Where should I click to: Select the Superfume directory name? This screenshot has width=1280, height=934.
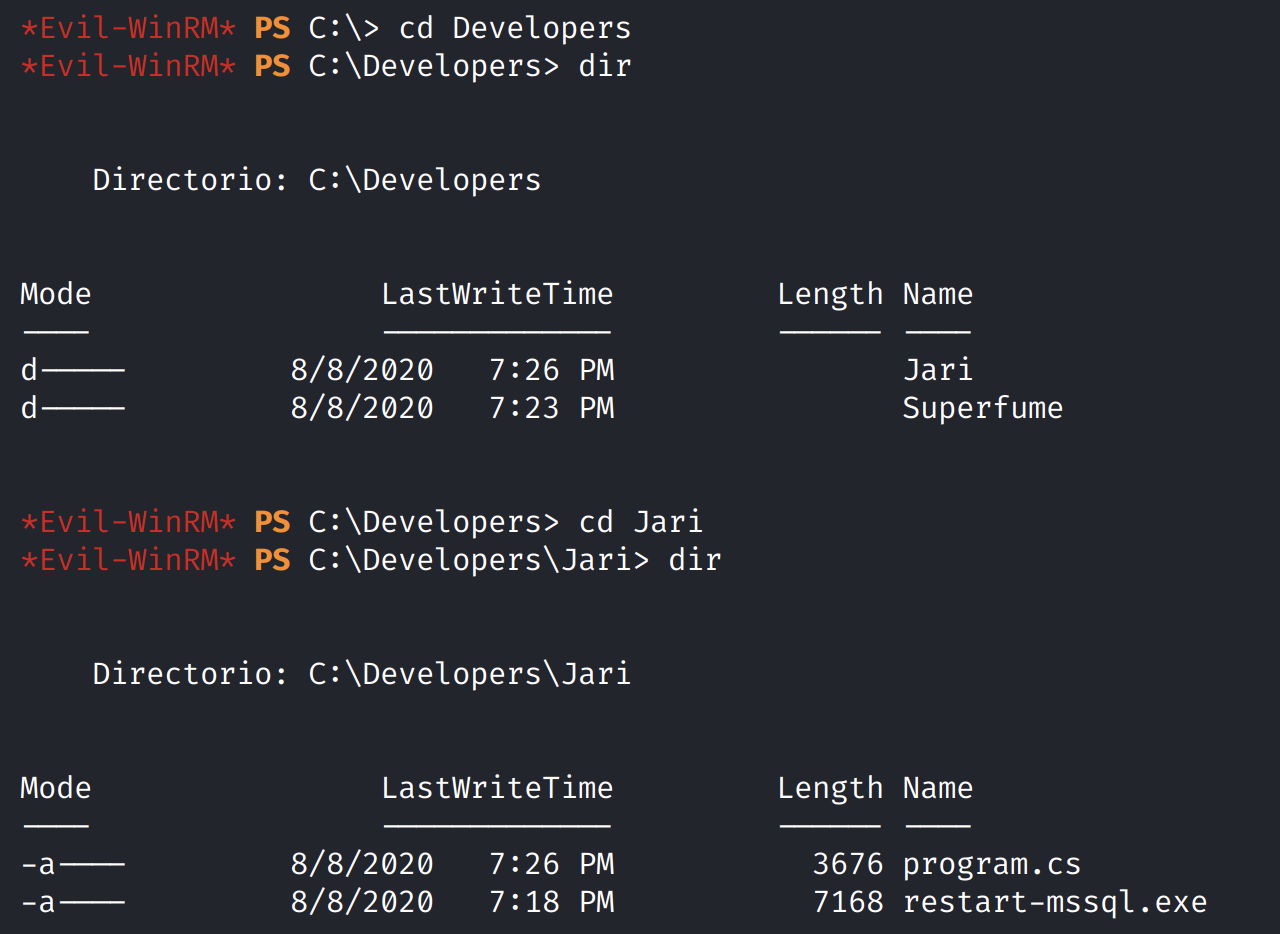point(982,408)
